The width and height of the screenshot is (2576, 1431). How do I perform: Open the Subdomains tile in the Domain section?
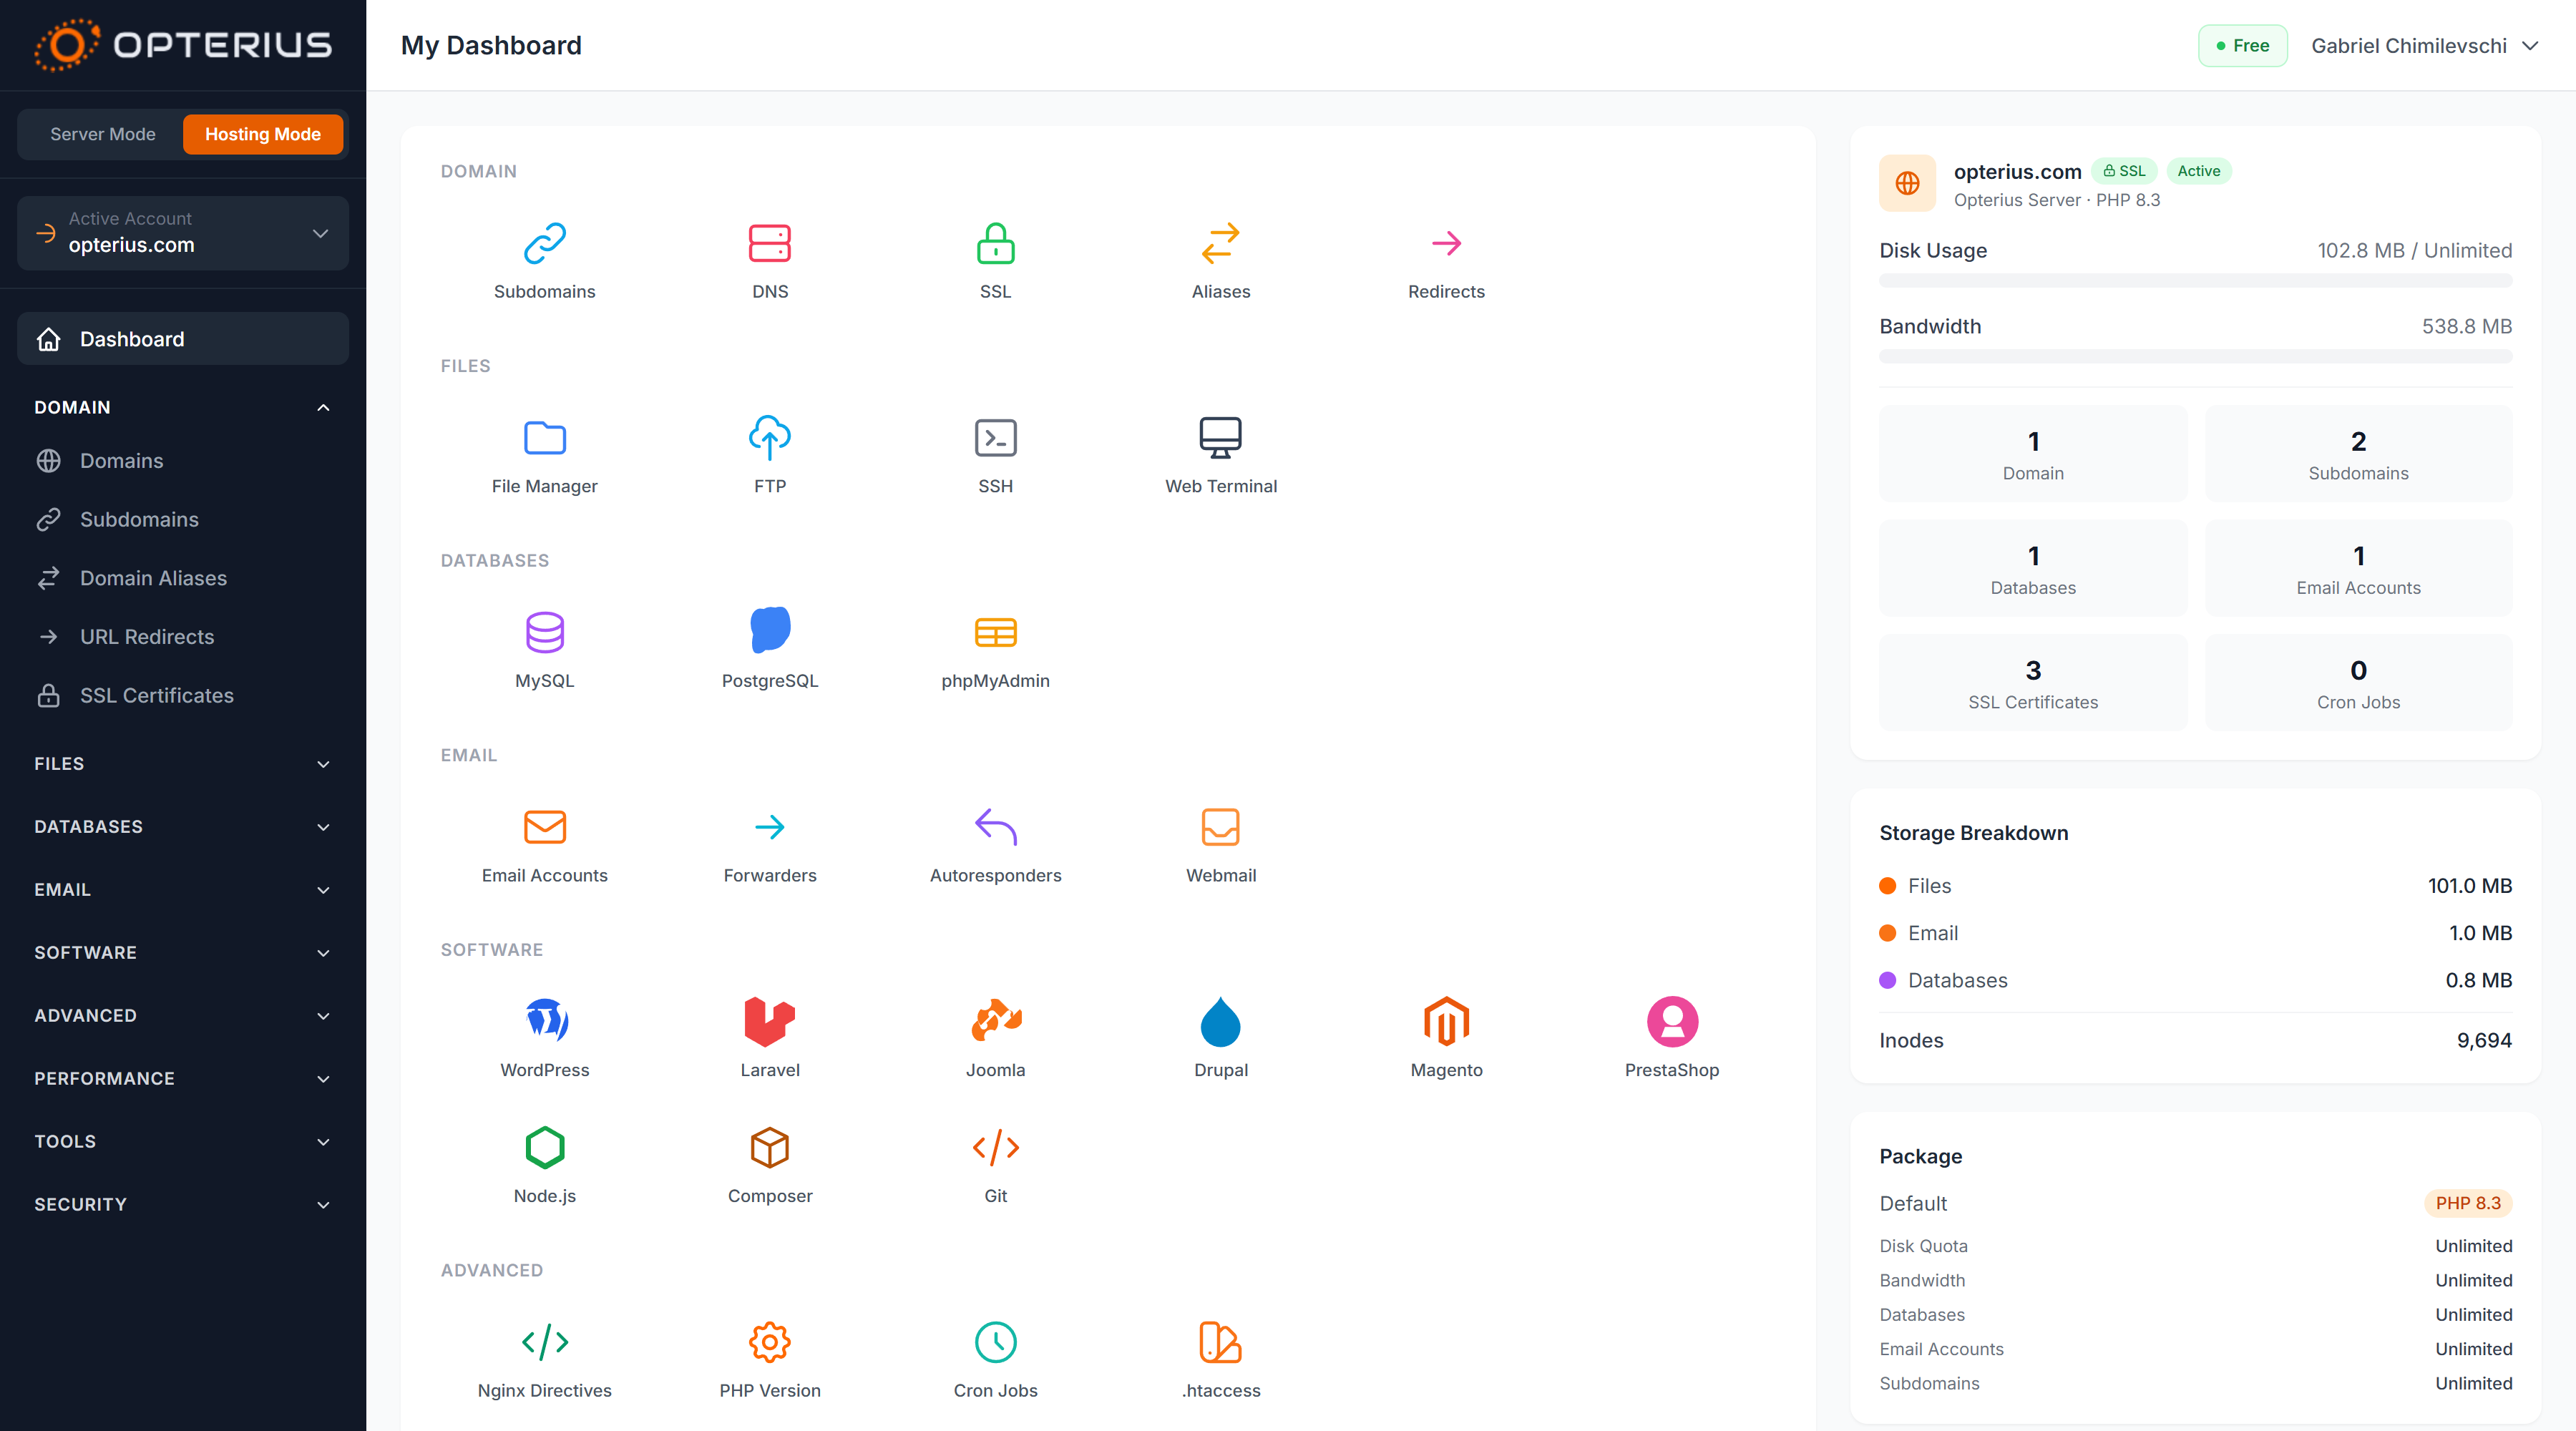(544, 262)
